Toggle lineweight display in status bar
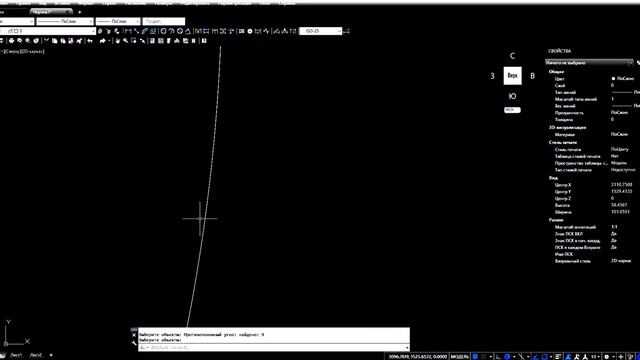Viewport: 640px width, 360px height. point(558,356)
